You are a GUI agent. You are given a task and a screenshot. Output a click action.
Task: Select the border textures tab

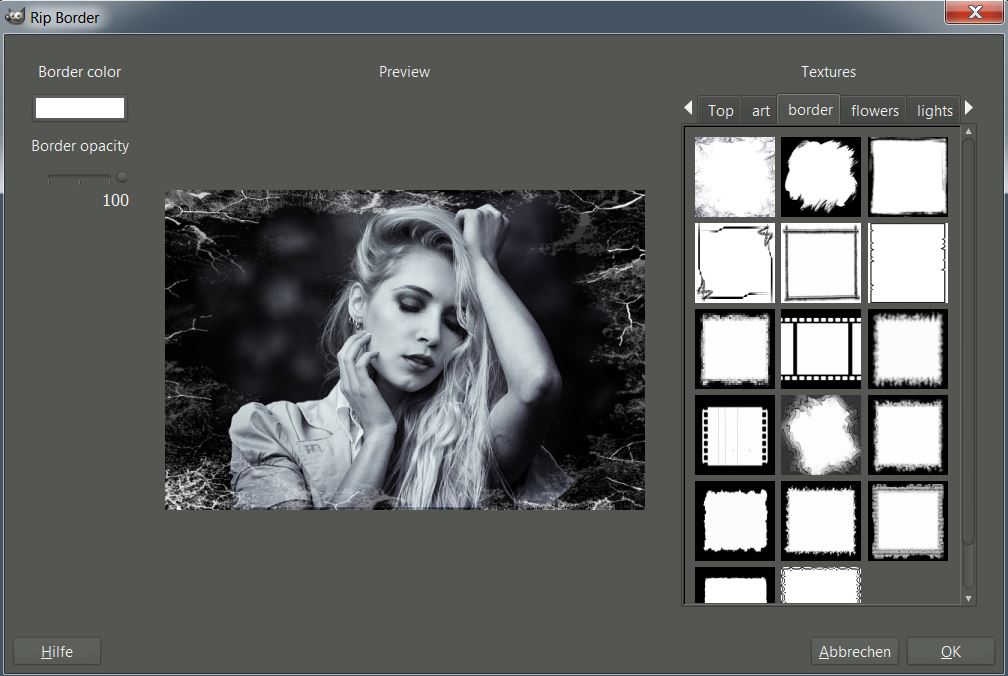[x=810, y=109]
